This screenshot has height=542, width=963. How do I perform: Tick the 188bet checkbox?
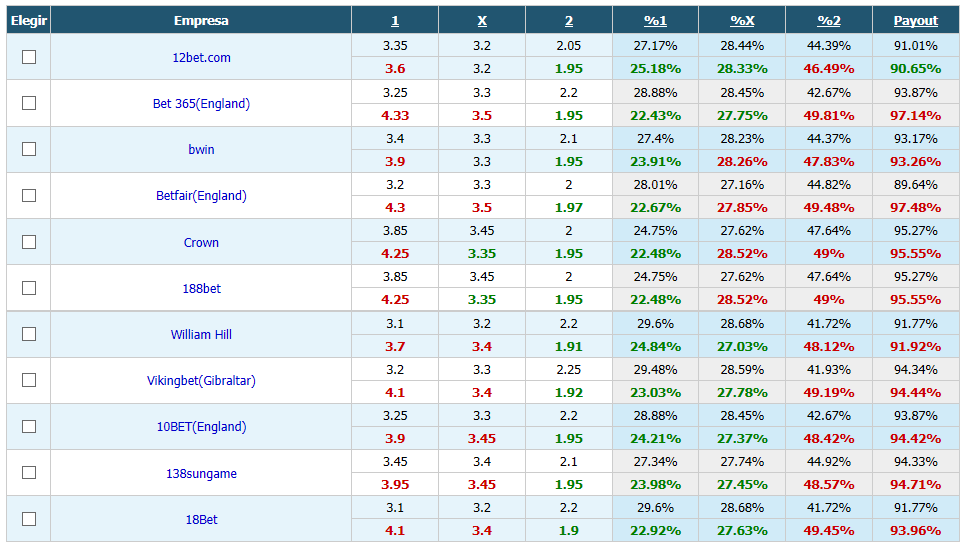point(29,288)
